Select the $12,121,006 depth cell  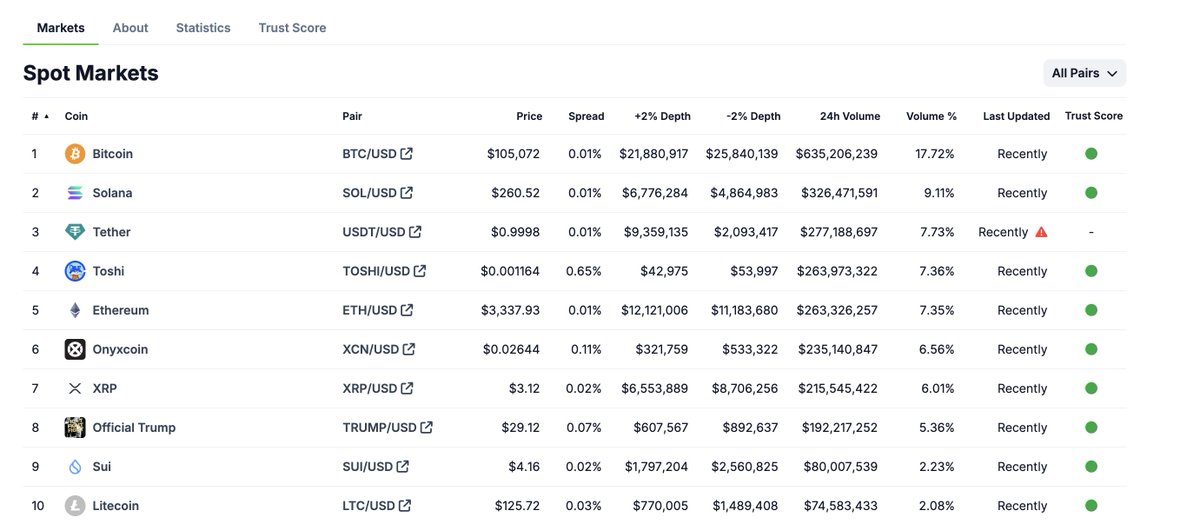(654, 310)
